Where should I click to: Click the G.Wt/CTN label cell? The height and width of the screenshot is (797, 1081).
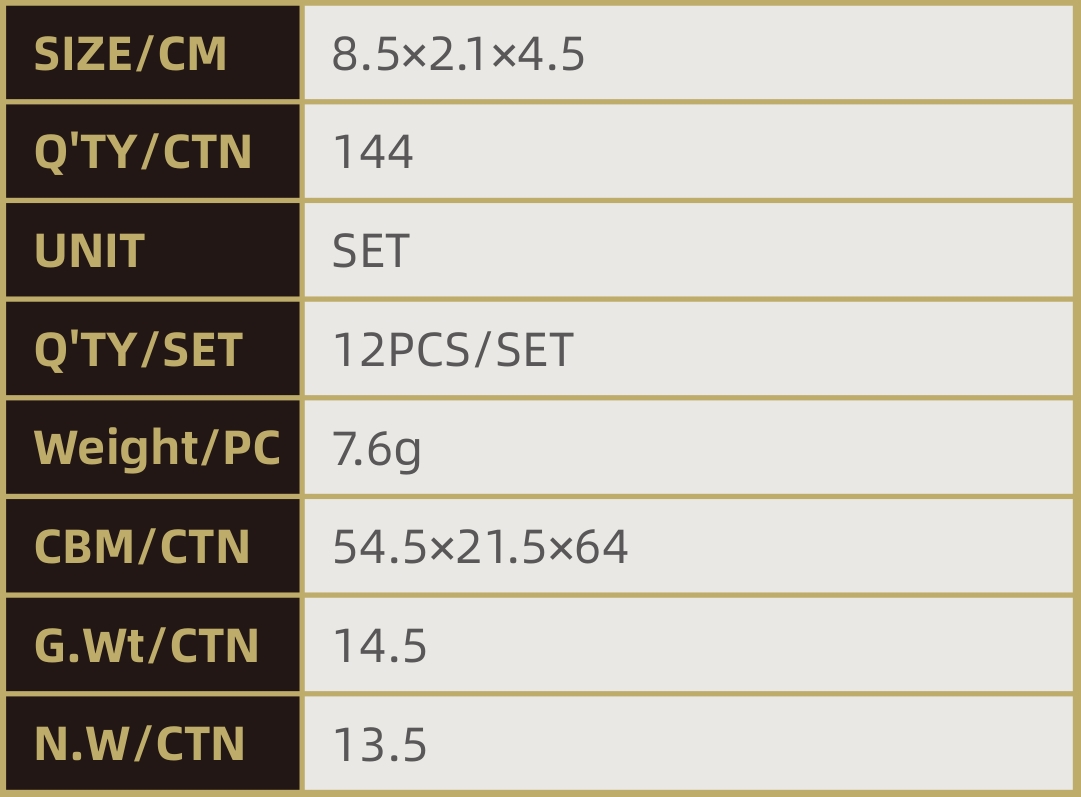(x=146, y=646)
